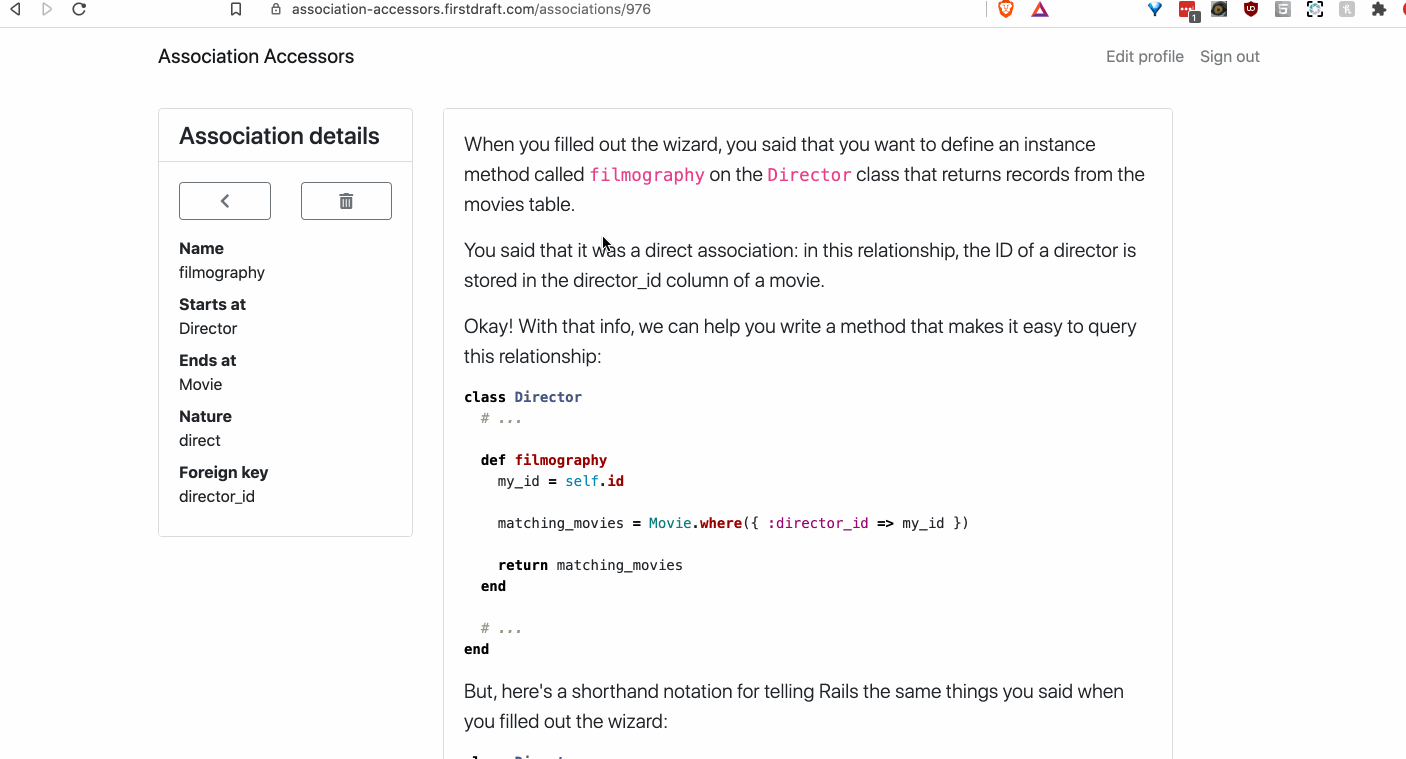Click the 'director_id' foreign key value
This screenshot has height=759, width=1406.
(217, 496)
